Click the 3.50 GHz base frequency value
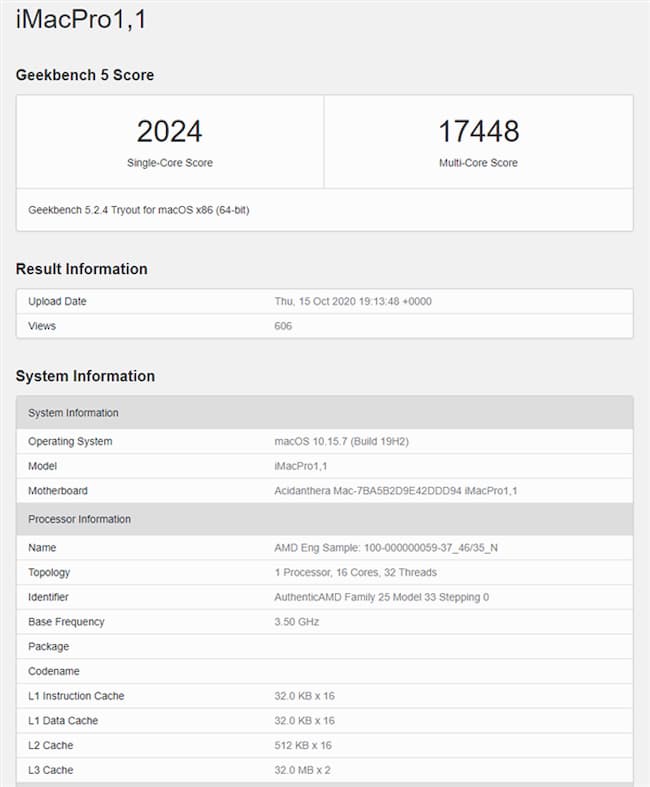The height and width of the screenshot is (787, 650). point(297,622)
